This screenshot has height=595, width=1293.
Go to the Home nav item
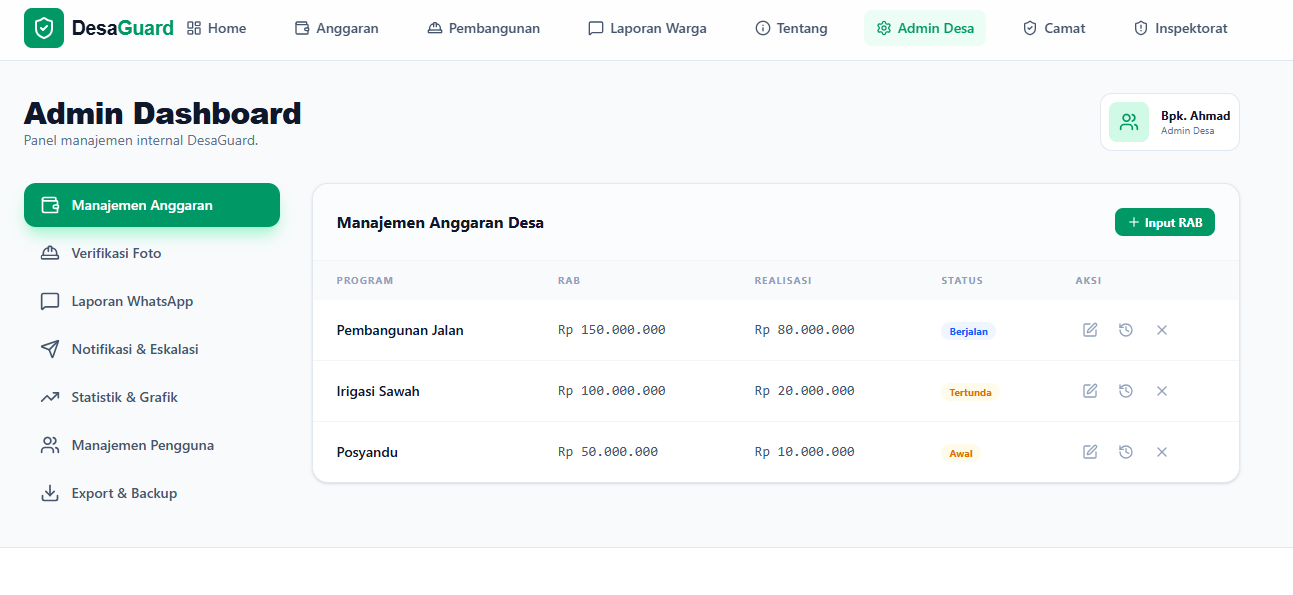[217, 28]
